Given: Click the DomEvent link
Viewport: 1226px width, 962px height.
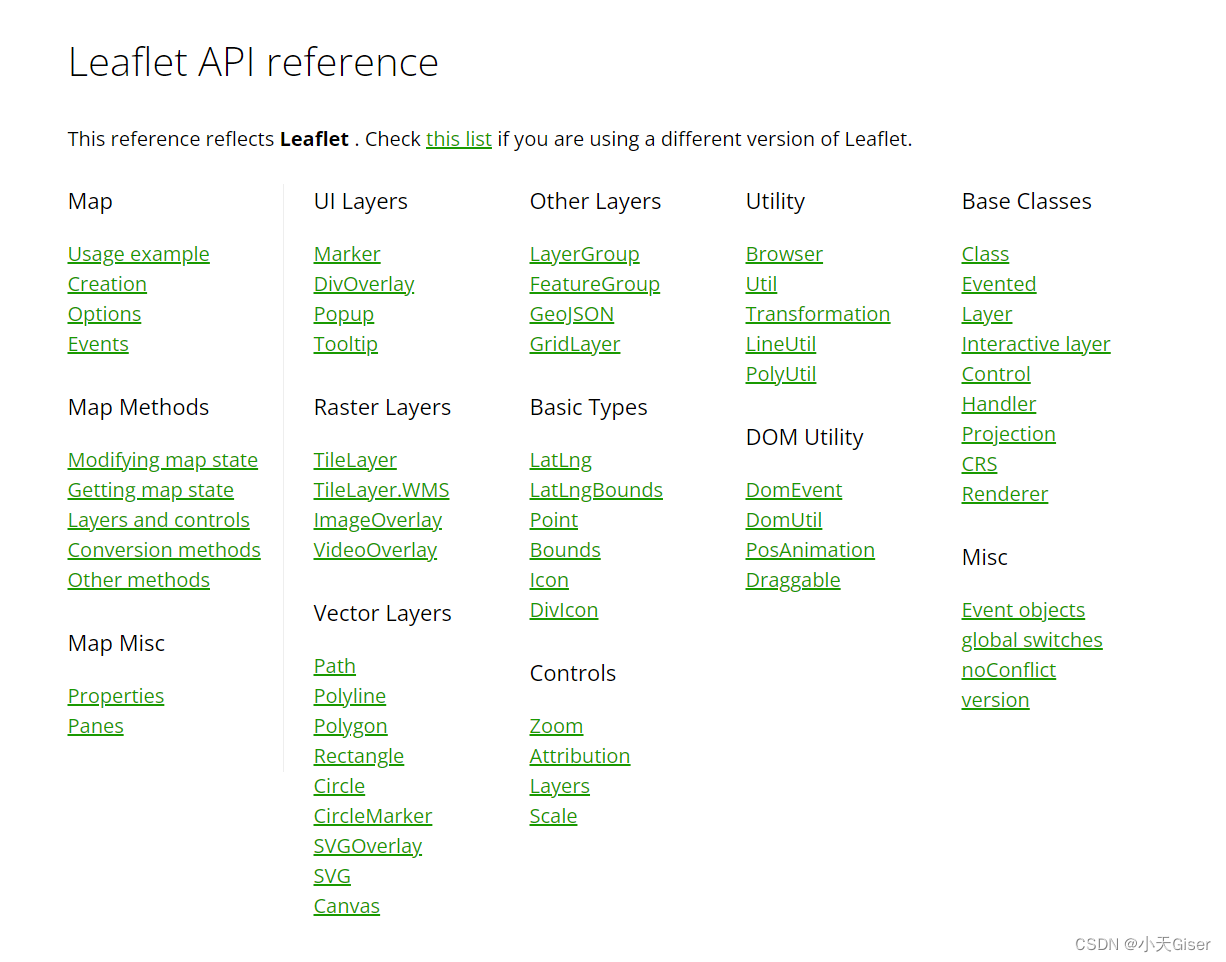Looking at the screenshot, I should (794, 490).
